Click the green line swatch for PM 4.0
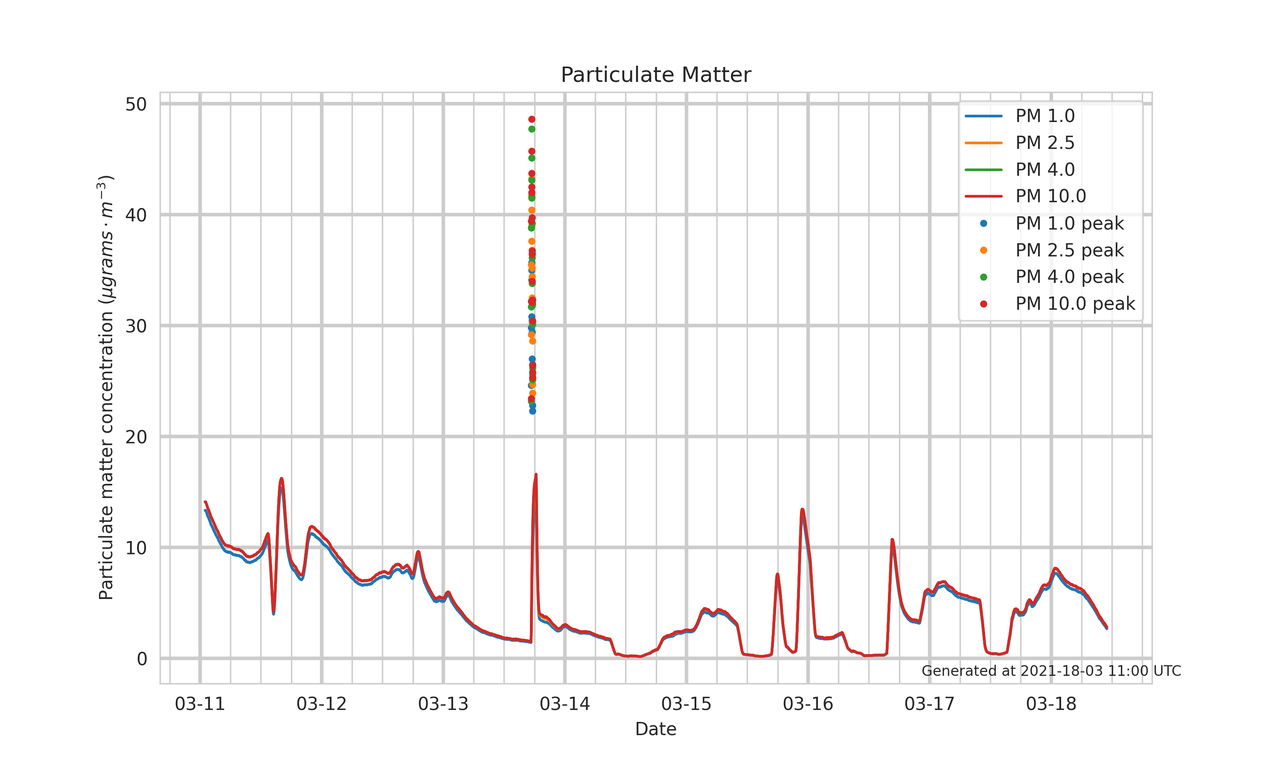Image resolution: width=1280 pixels, height=768 pixels. click(x=984, y=170)
